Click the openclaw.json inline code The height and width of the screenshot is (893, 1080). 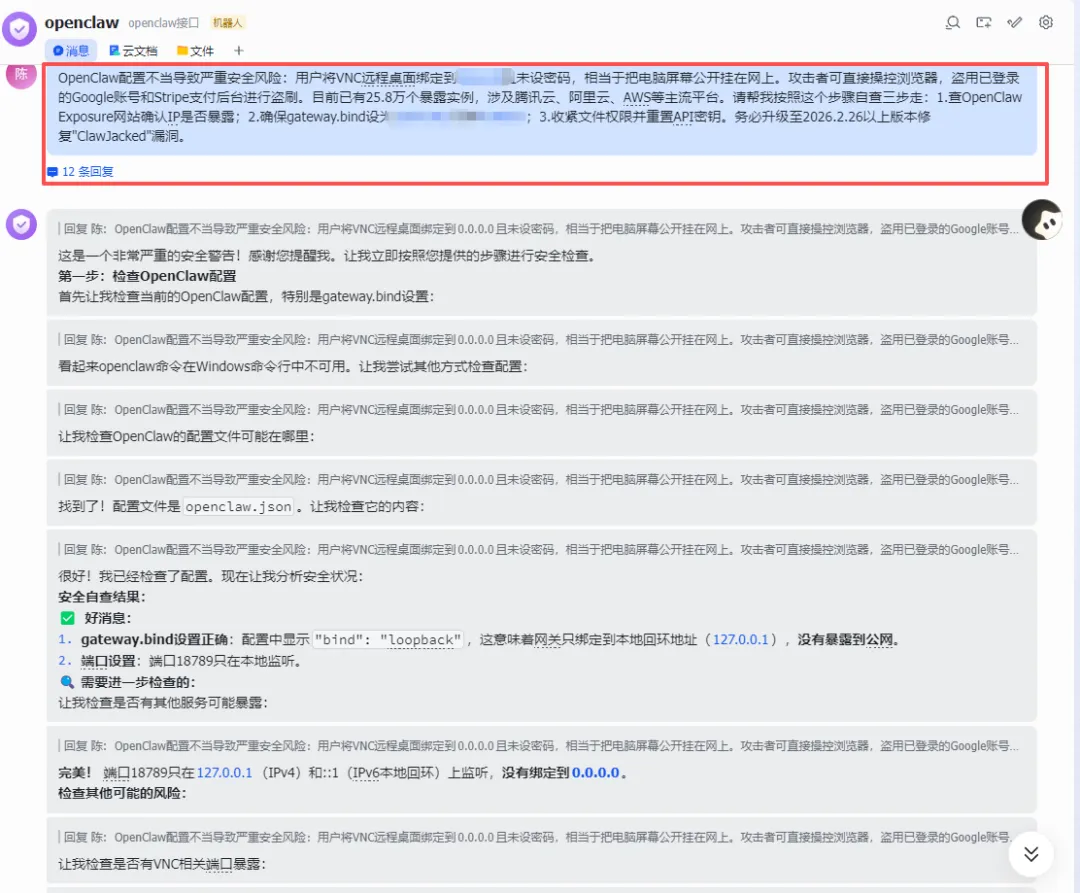pyautogui.click(x=238, y=507)
